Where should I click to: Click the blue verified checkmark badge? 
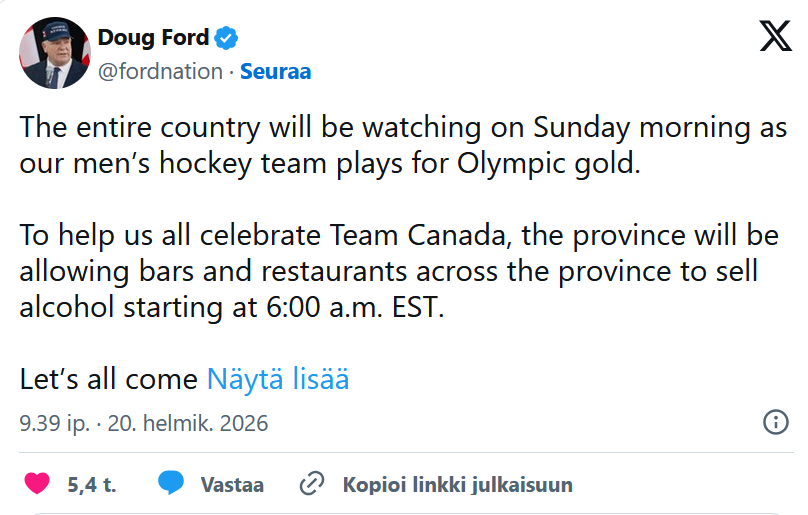[227, 39]
